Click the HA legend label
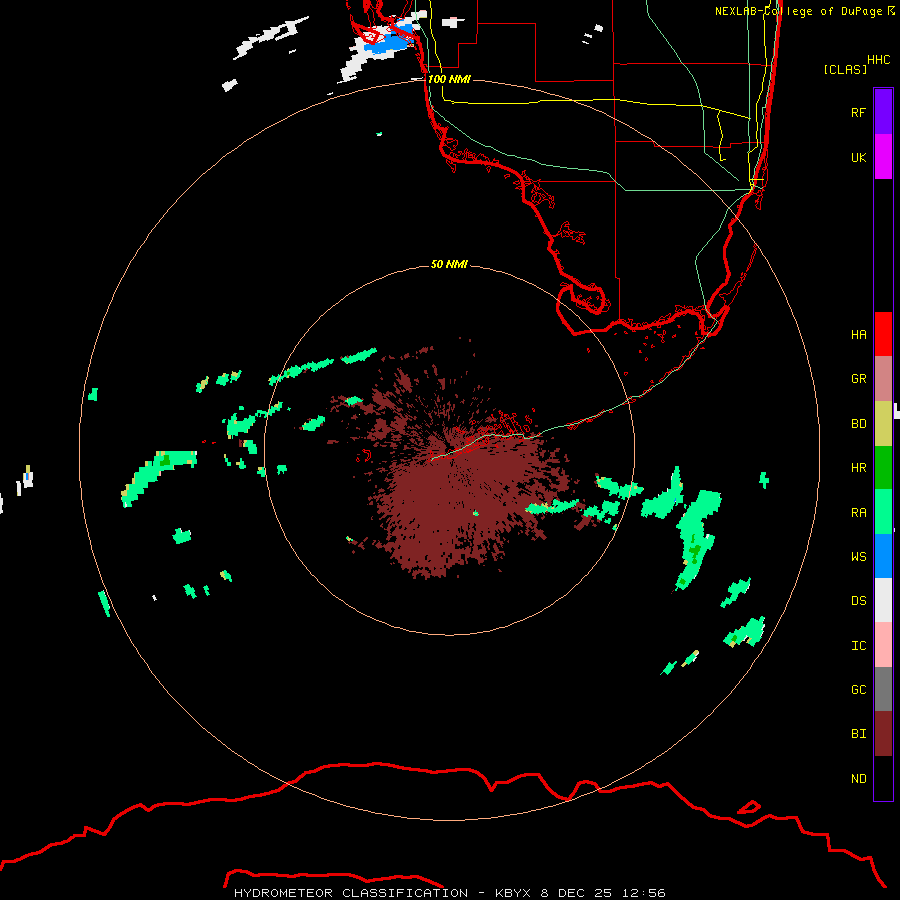The image size is (900, 900). click(x=858, y=334)
